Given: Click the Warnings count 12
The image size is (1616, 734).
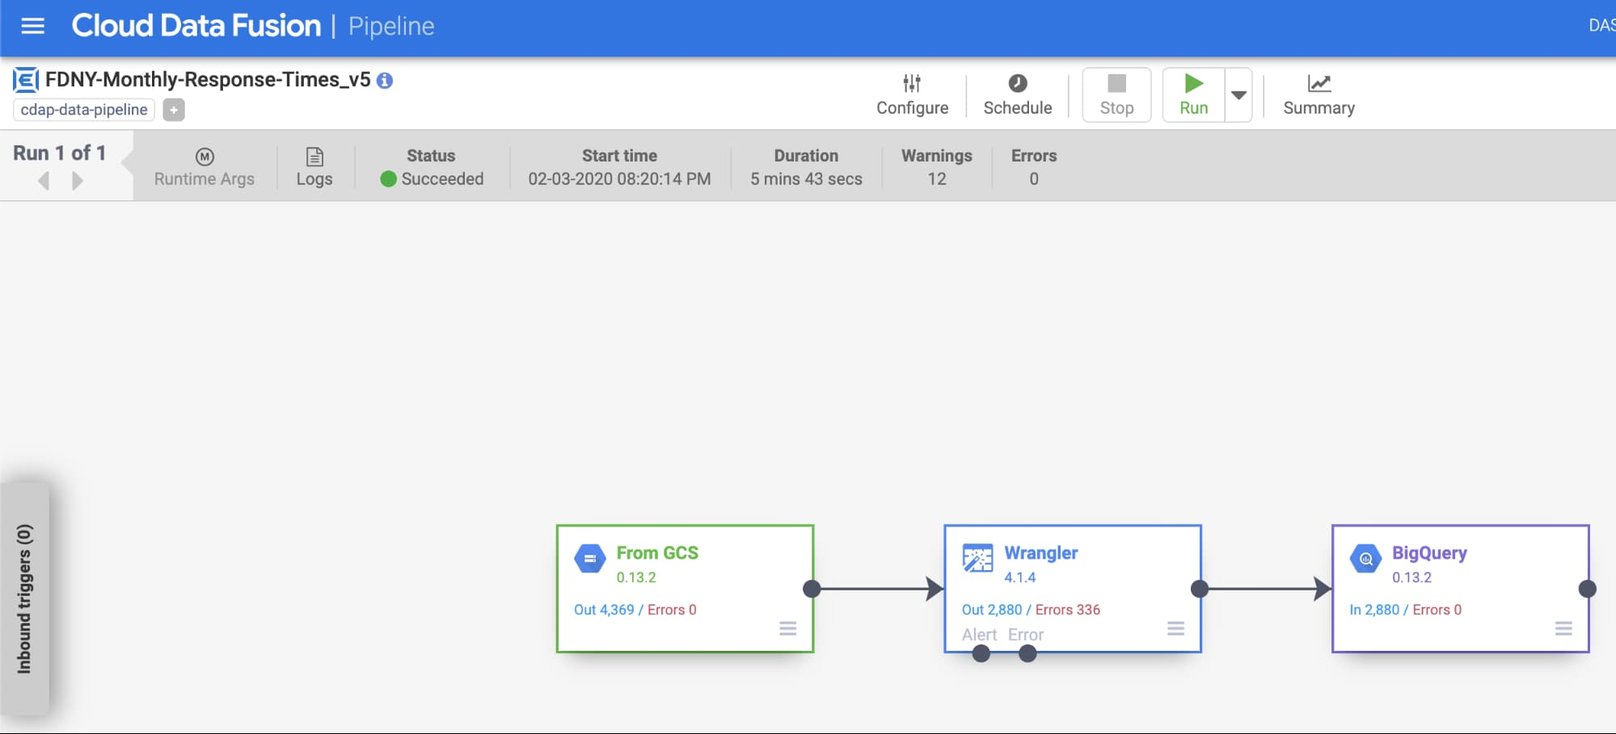Looking at the screenshot, I should pos(937,179).
